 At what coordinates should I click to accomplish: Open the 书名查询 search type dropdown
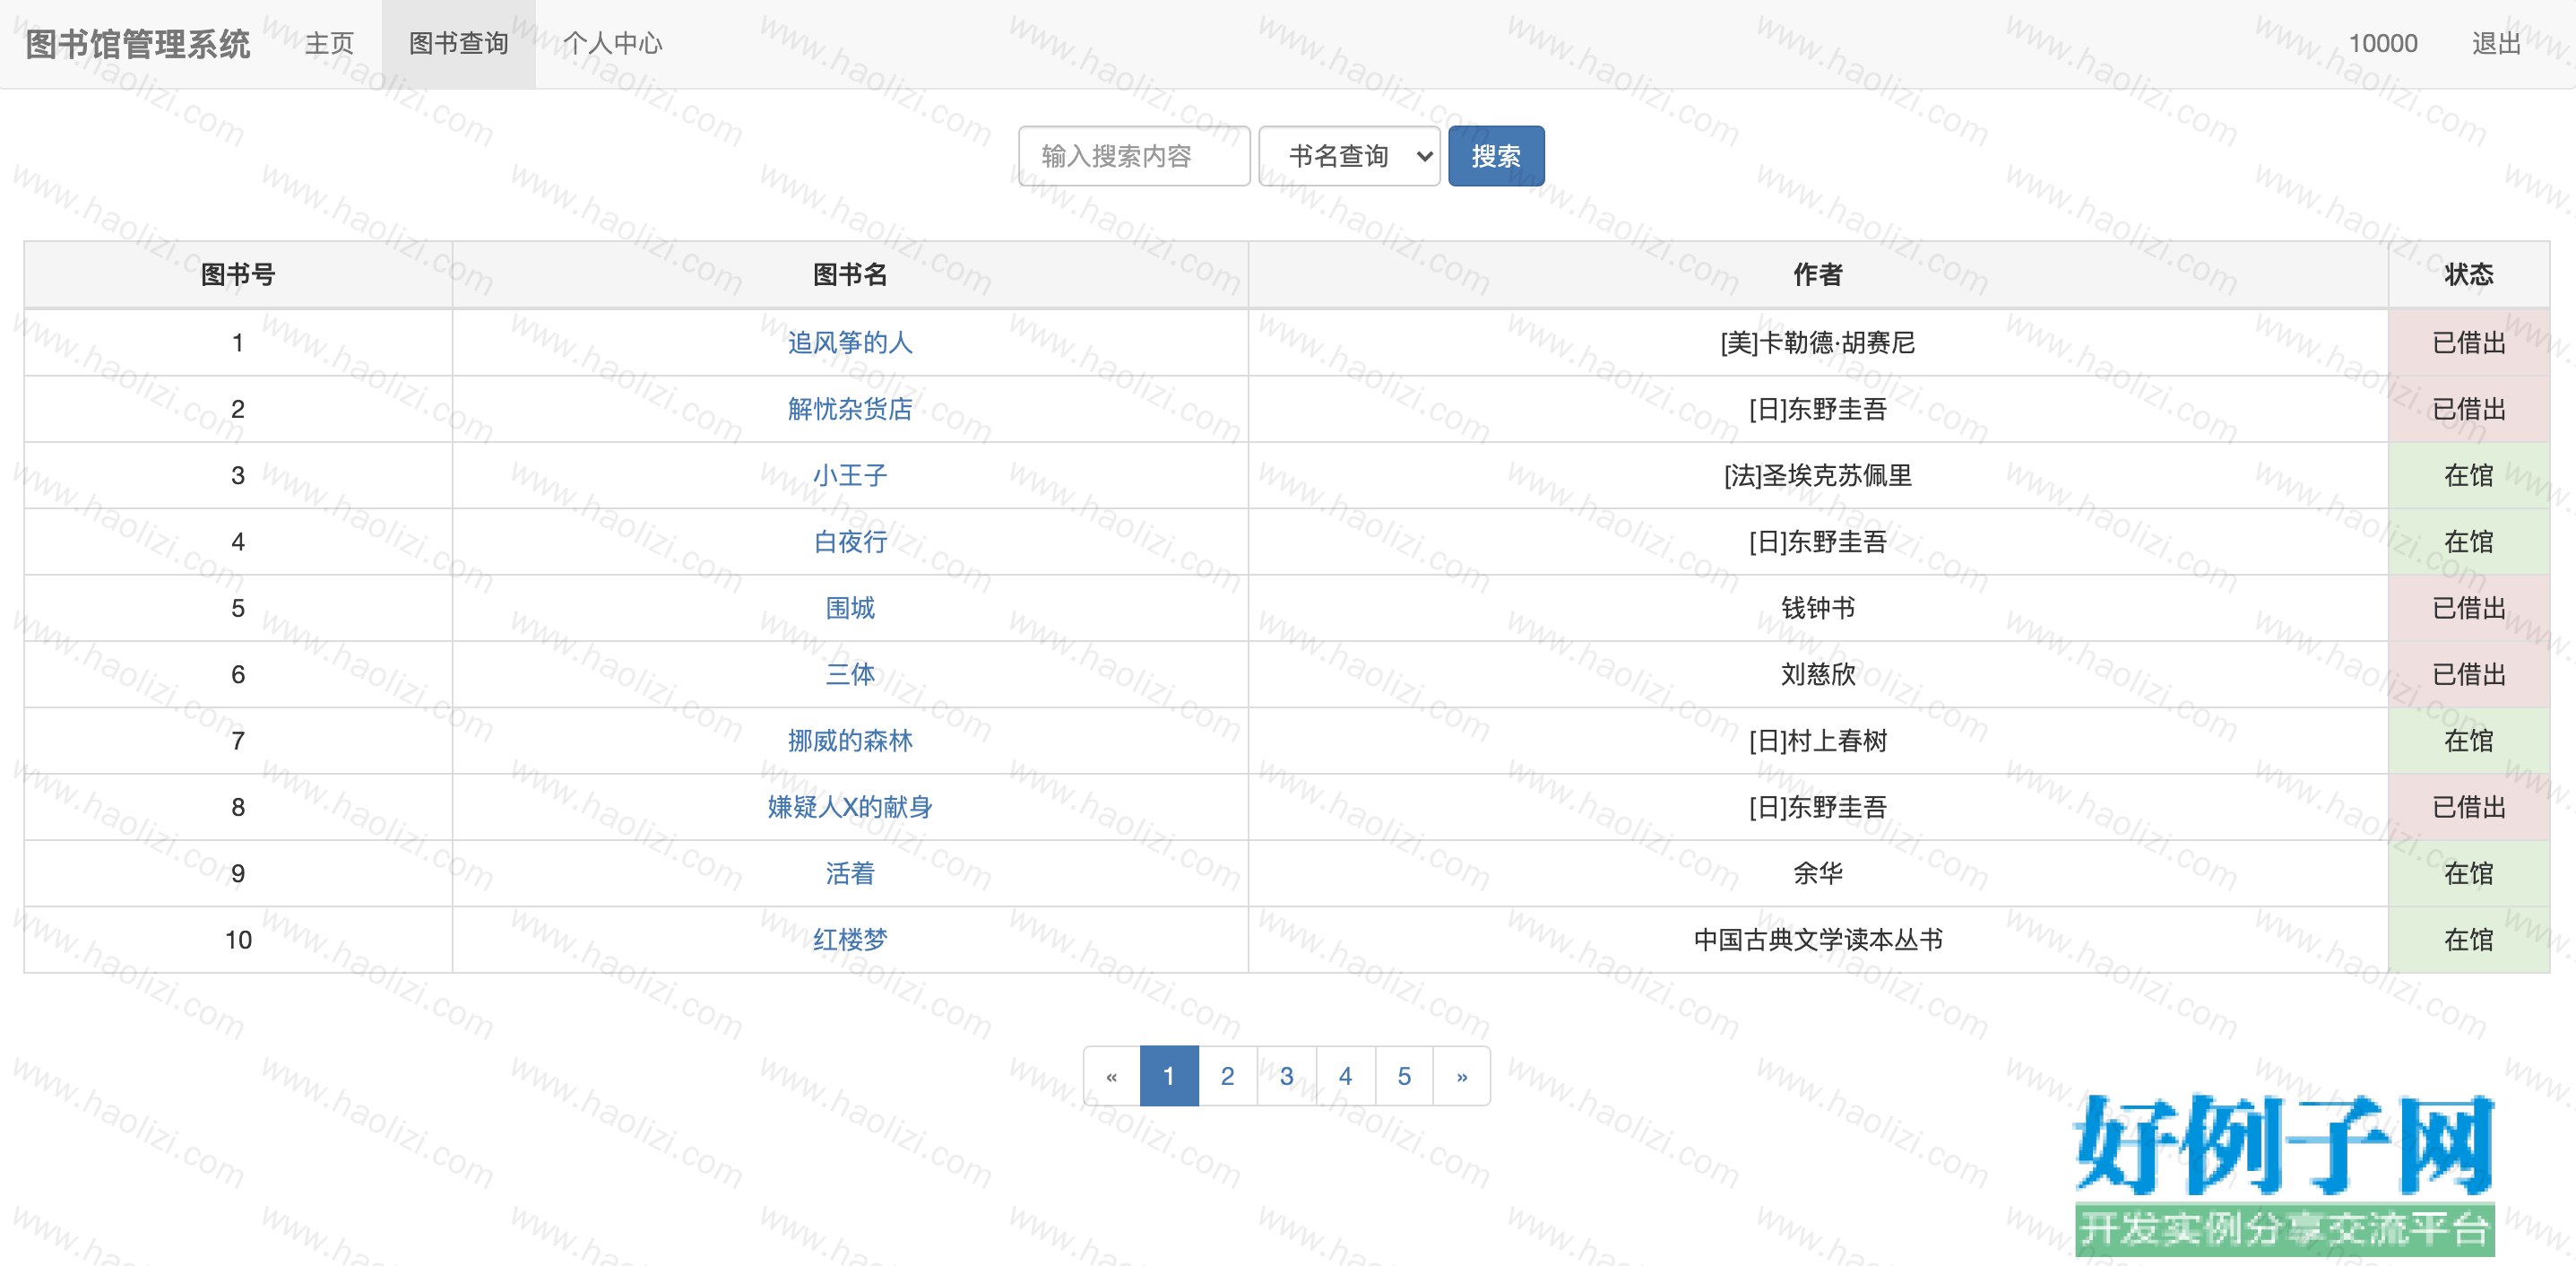1349,156
